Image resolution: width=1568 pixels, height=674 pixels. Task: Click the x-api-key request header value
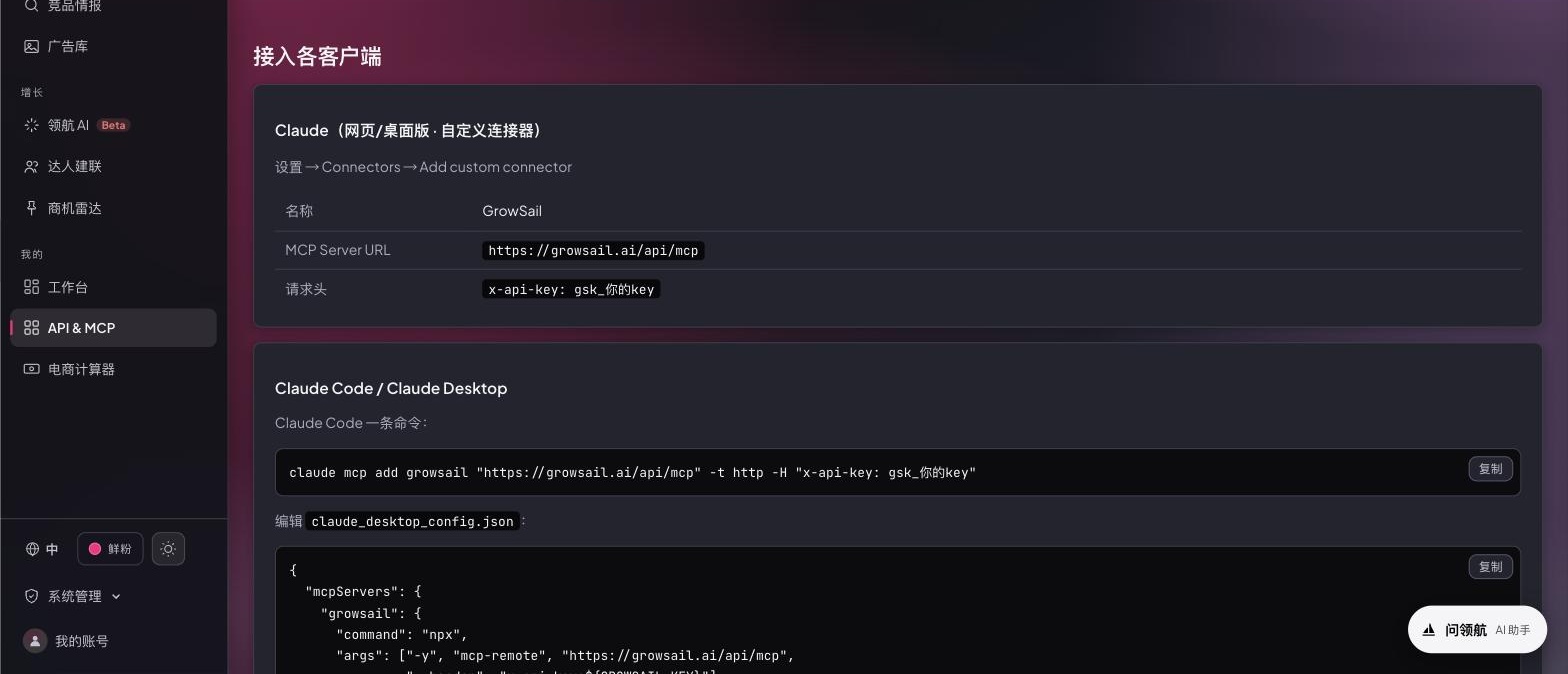571,289
